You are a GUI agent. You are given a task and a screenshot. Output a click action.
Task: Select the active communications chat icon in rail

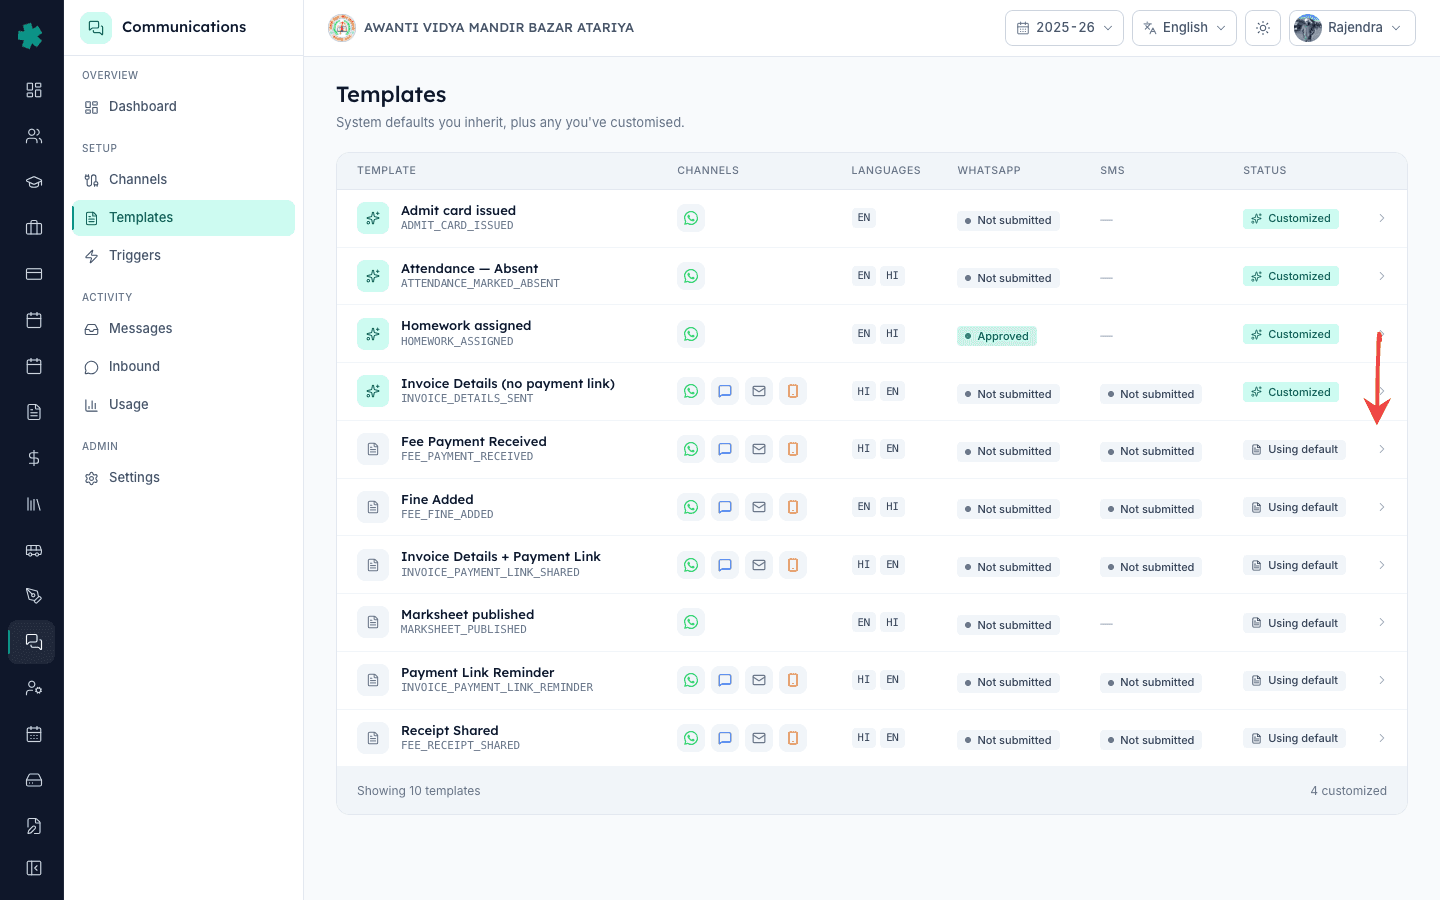pos(34,642)
